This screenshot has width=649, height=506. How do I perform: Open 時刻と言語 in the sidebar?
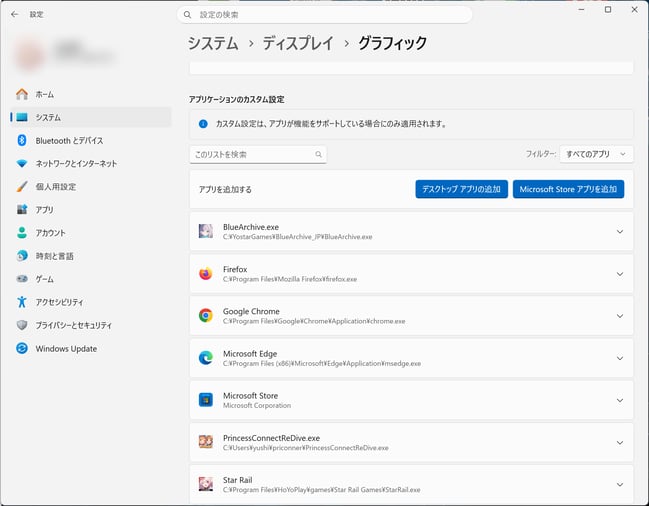click(91, 256)
